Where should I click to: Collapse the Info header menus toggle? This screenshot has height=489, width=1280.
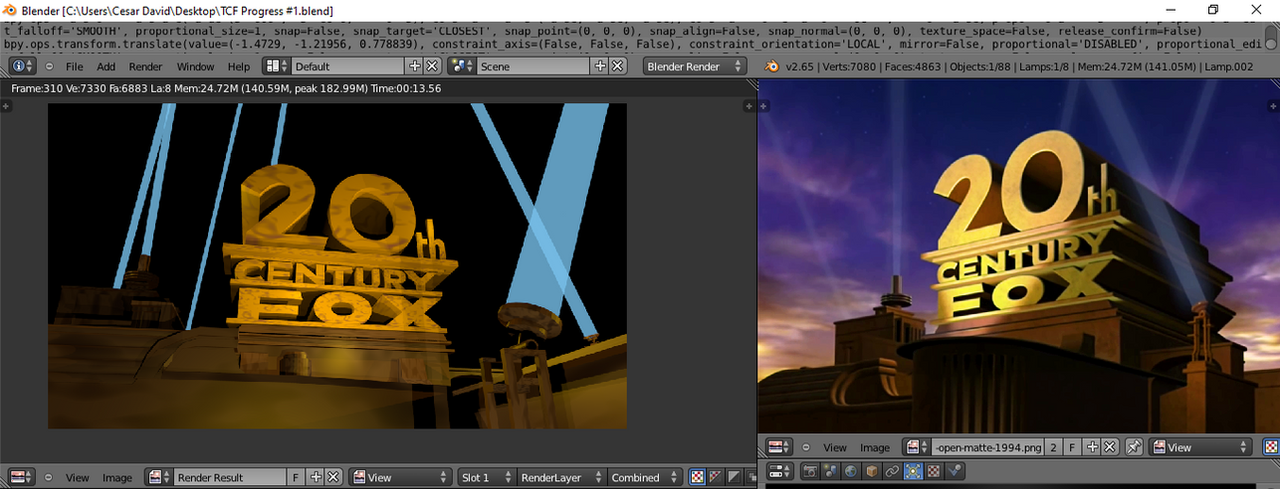[x=49, y=66]
